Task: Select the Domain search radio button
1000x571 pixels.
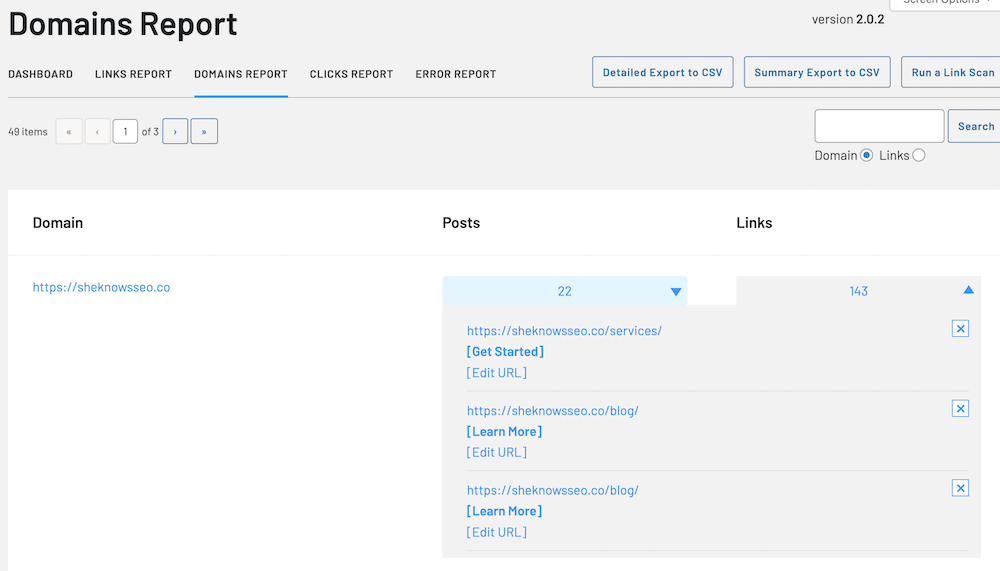Action: [x=866, y=155]
